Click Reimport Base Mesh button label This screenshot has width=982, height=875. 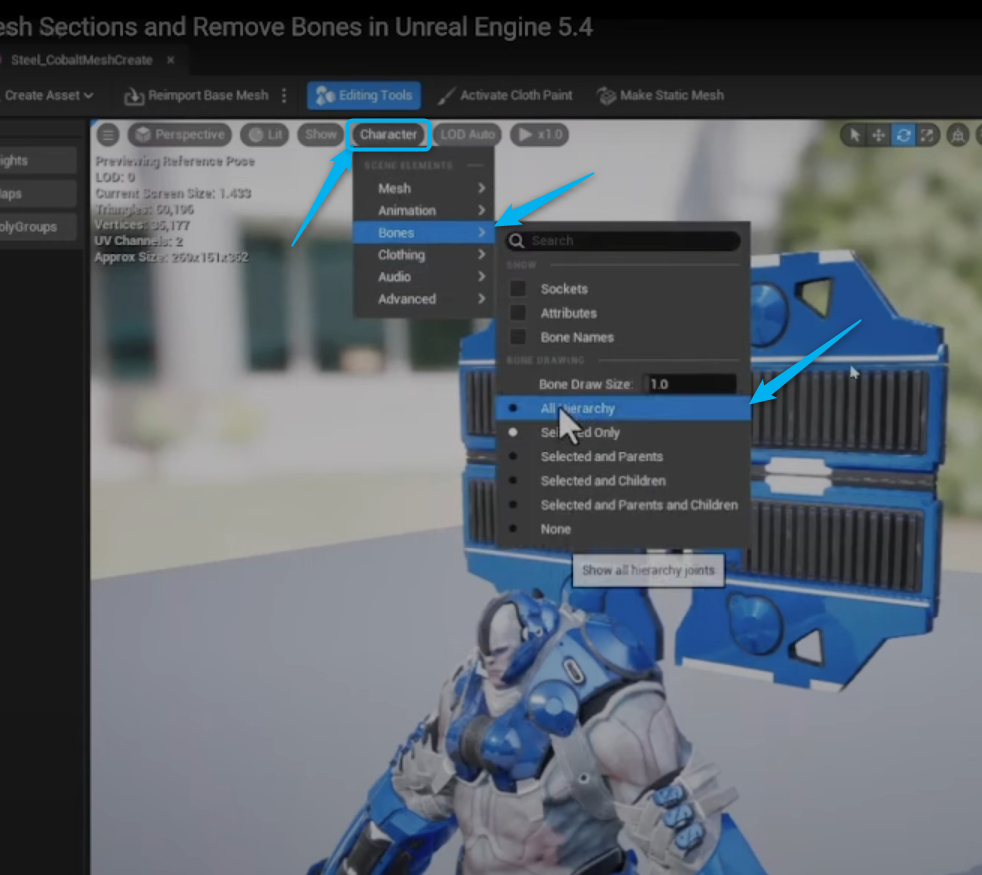coord(208,95)
